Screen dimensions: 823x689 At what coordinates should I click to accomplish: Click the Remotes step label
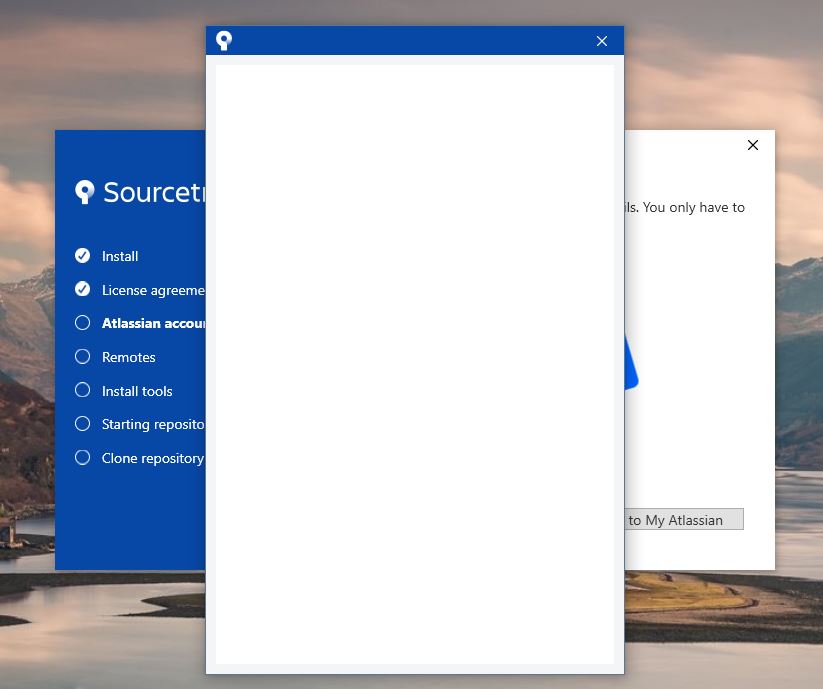[129, 357]
